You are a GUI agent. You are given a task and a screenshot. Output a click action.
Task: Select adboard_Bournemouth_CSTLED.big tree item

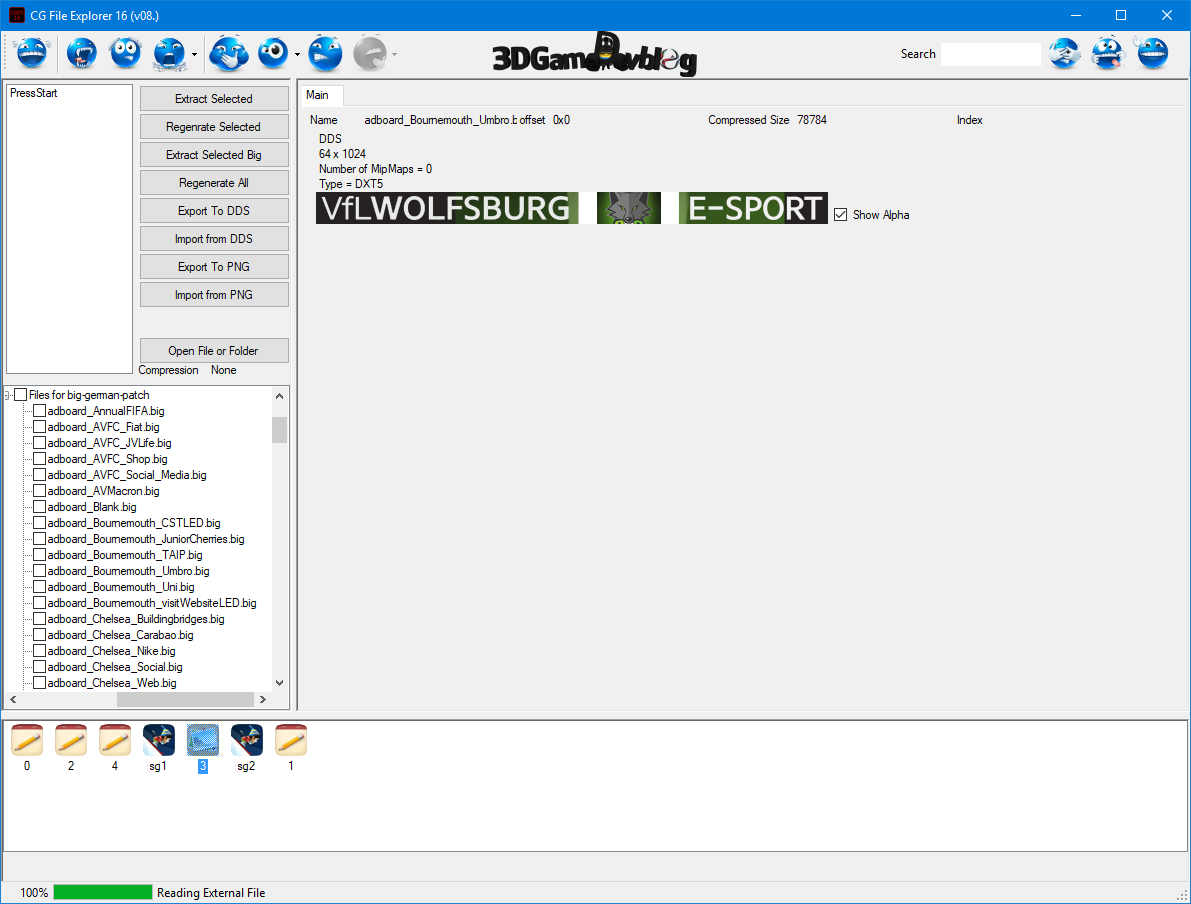[134, 523]
